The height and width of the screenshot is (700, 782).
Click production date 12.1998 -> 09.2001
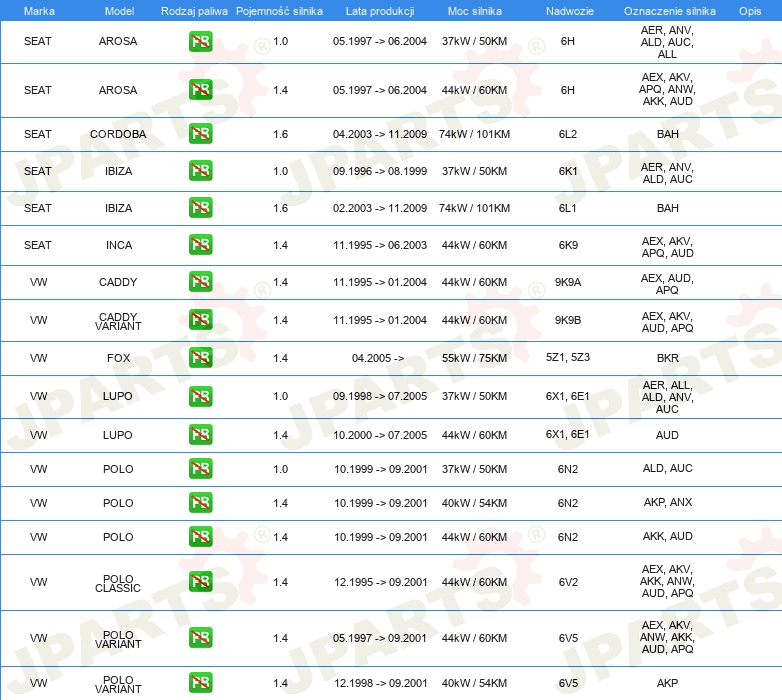click(x=381, y=683)
